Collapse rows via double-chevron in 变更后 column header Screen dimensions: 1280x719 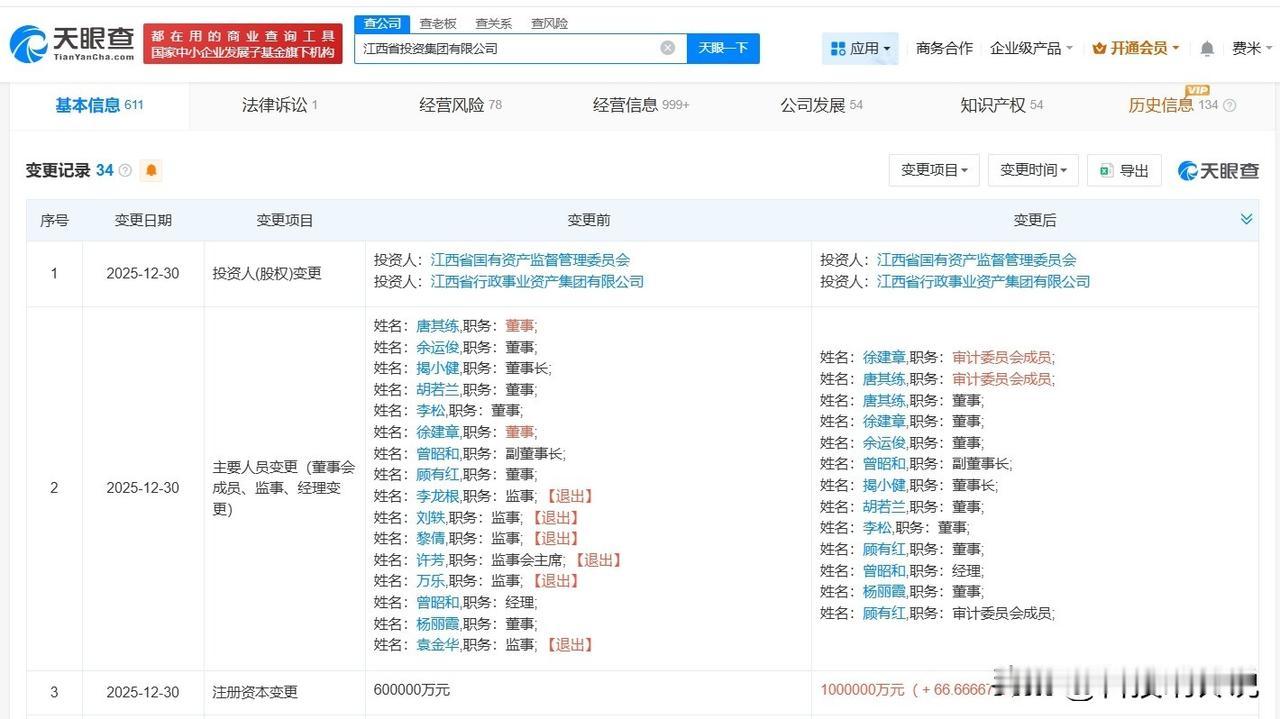coord(1246,218)
